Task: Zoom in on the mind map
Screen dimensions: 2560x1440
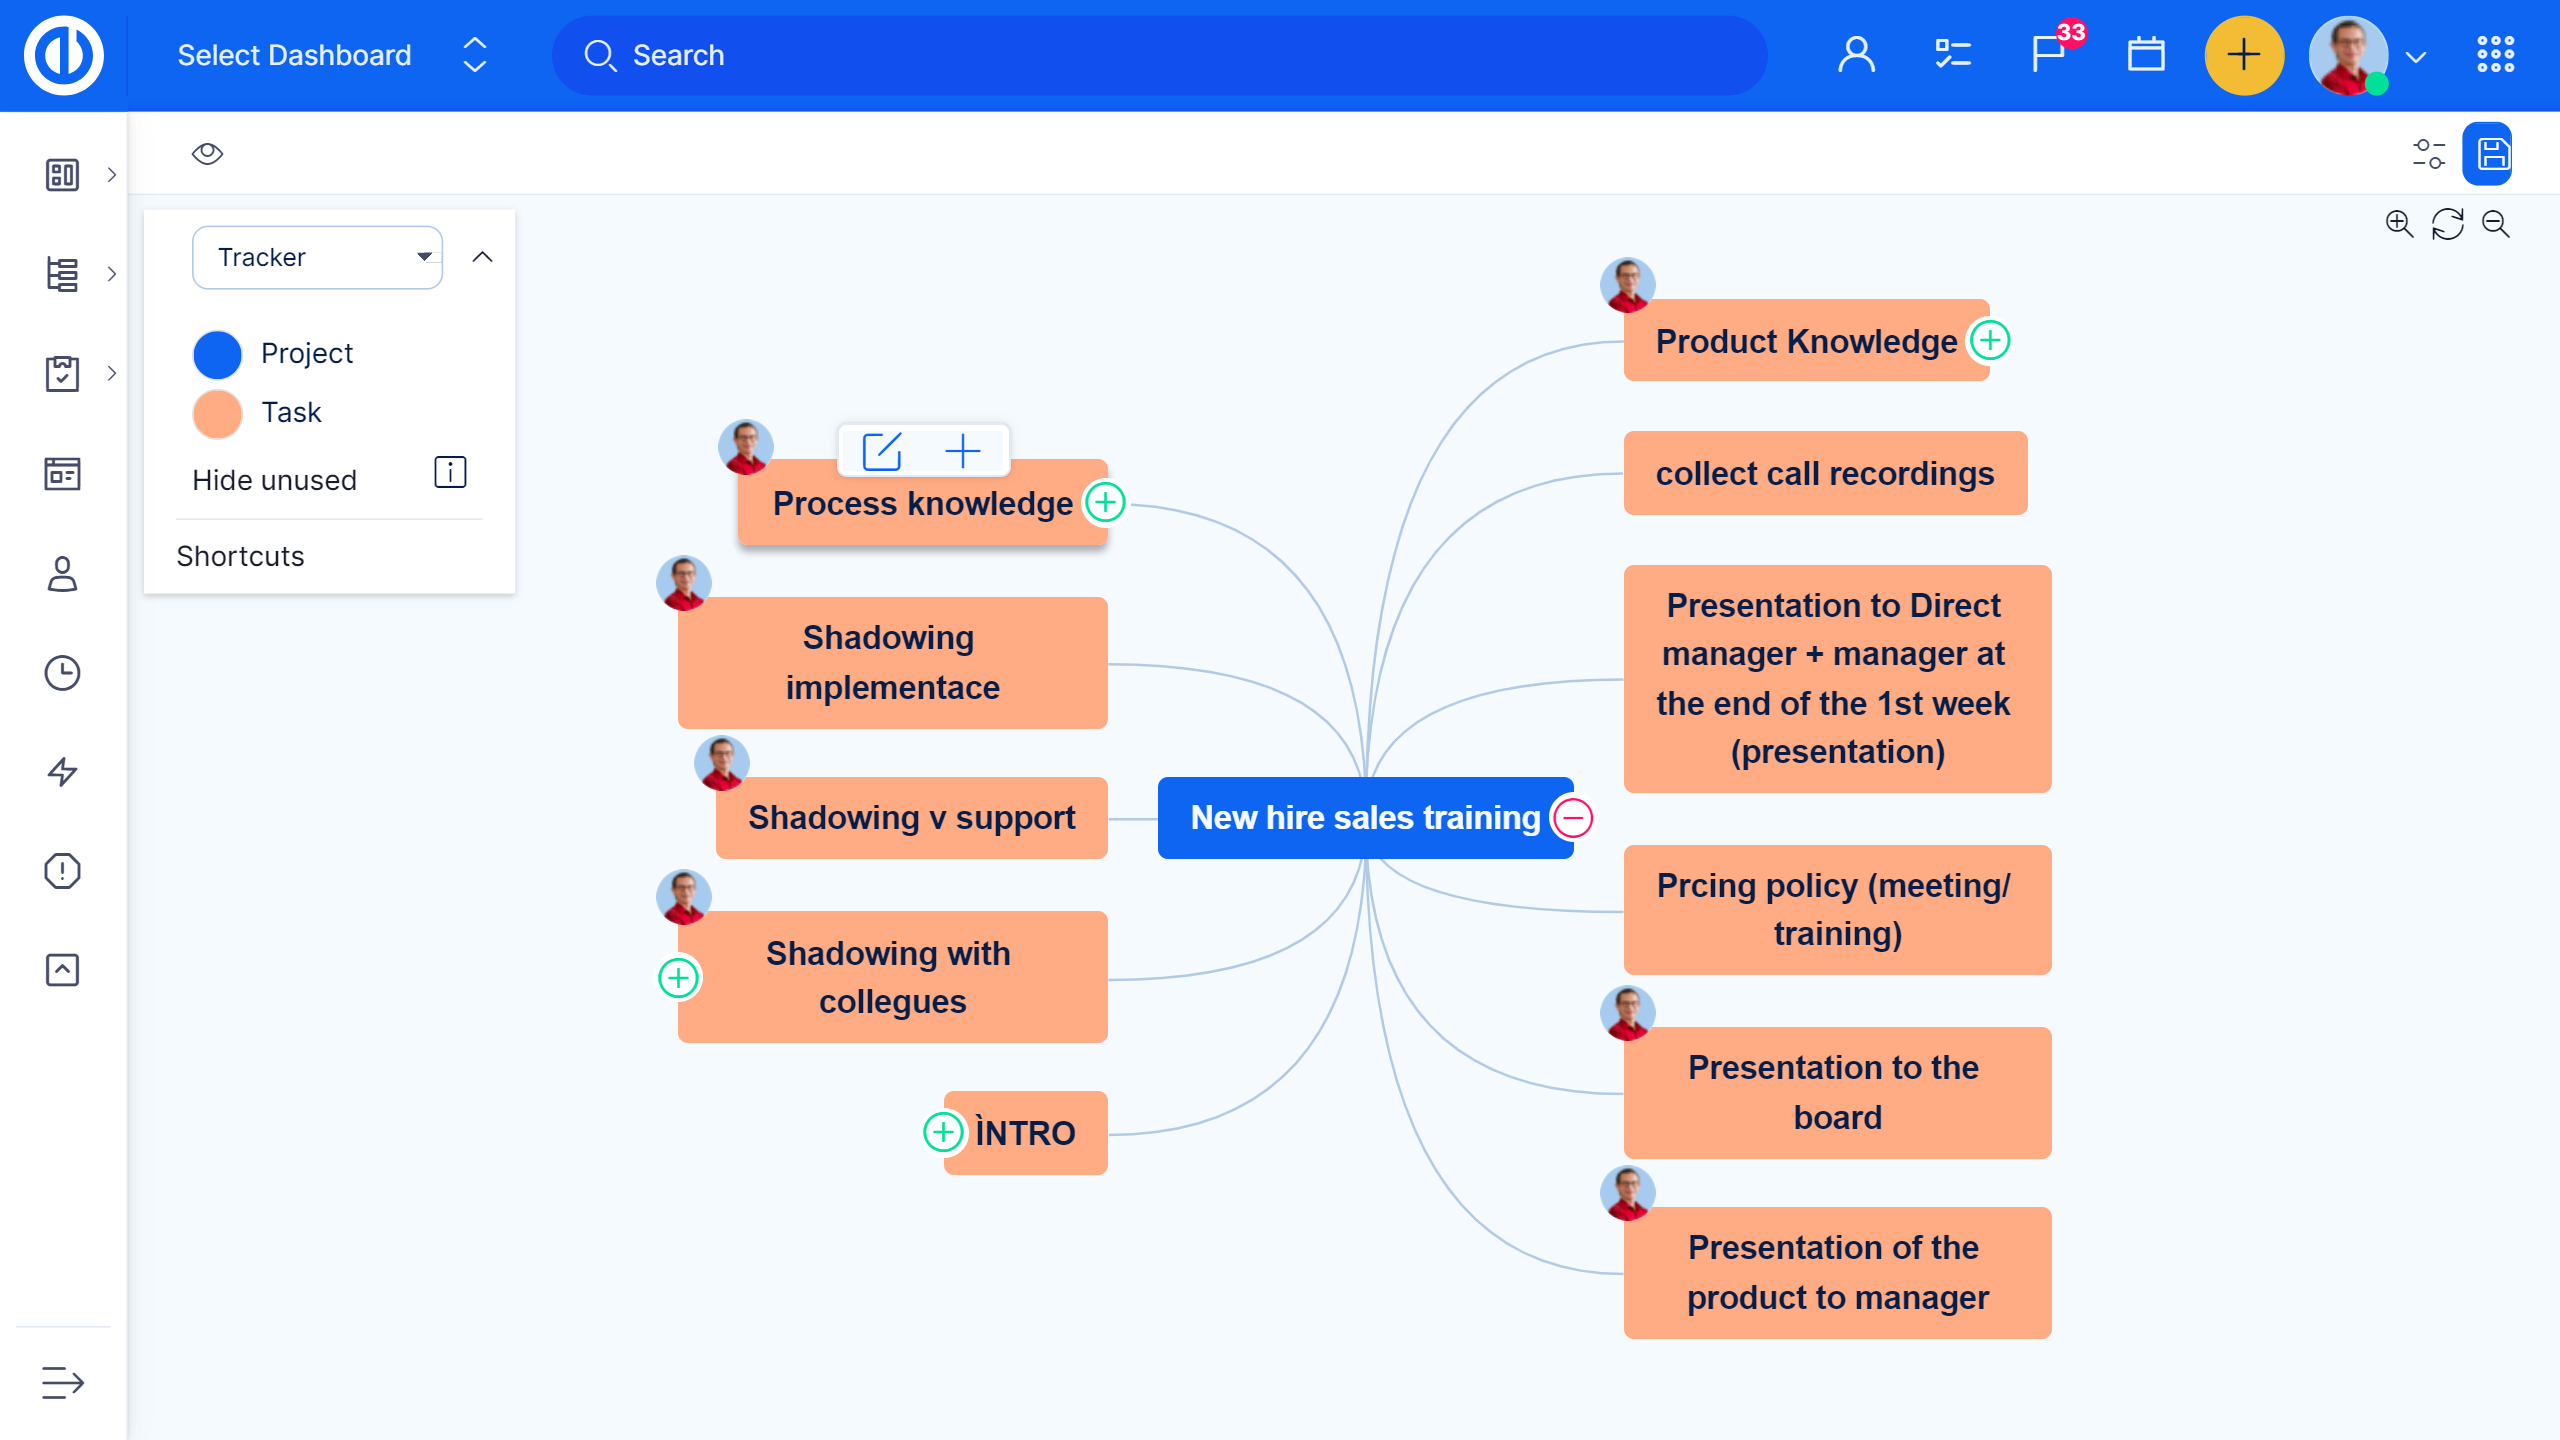Action: pos(2399,224)
